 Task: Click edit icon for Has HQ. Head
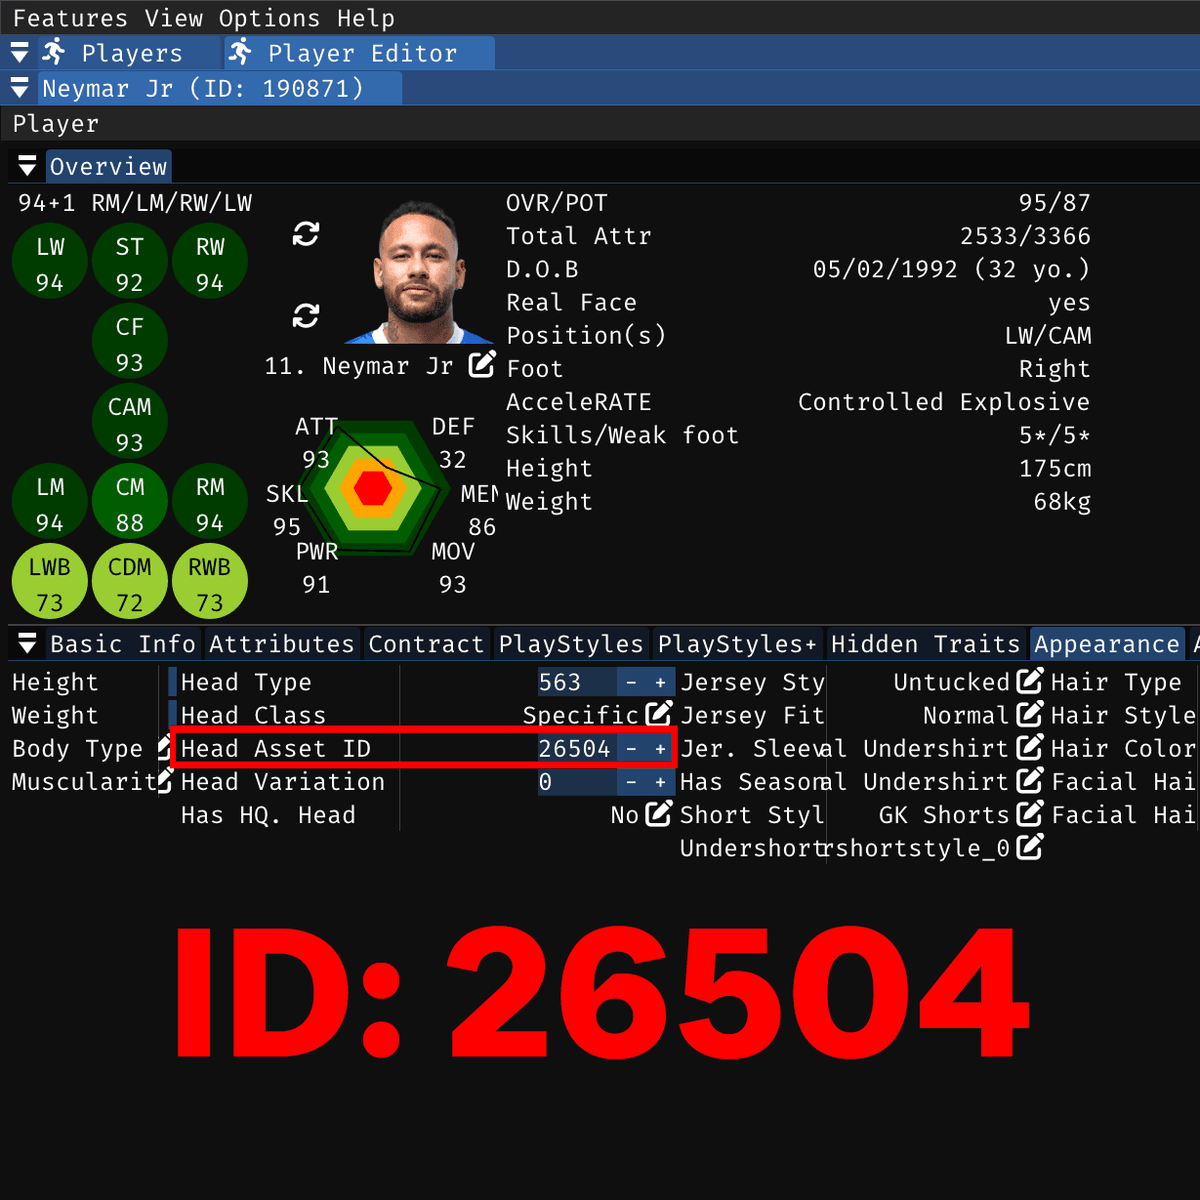(658, 814)
